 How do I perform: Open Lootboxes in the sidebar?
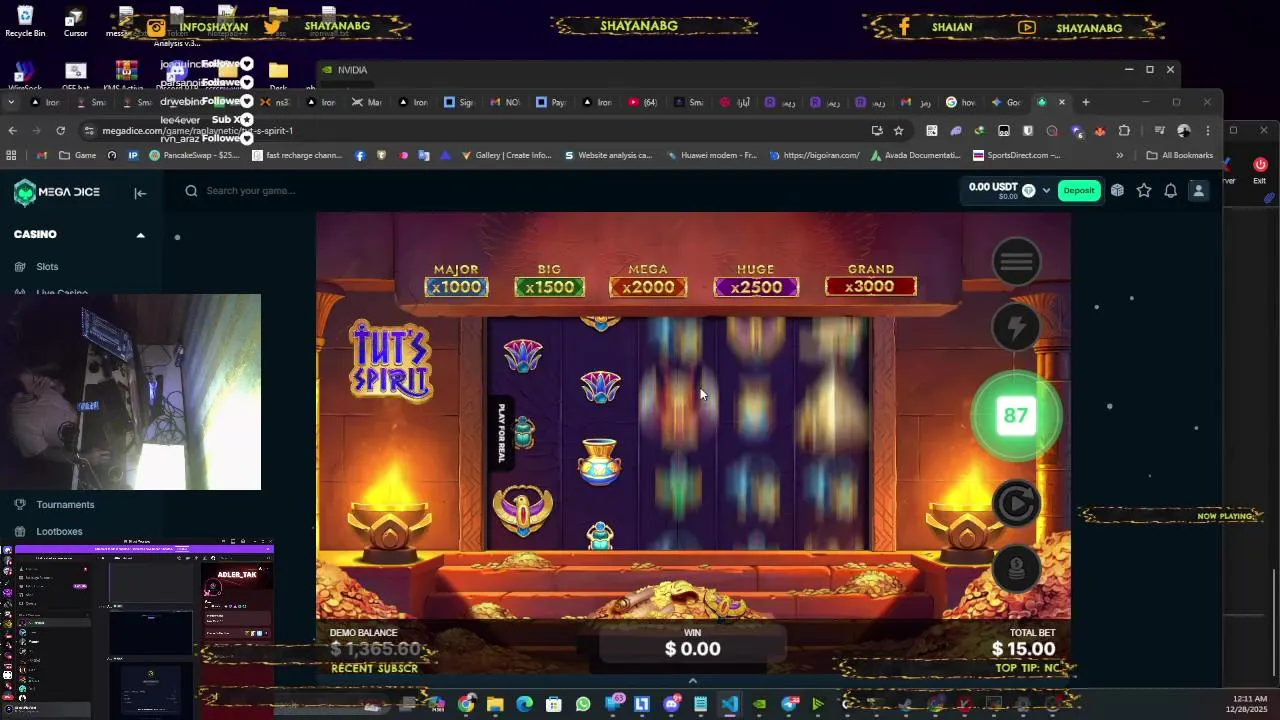pos(59,532)
